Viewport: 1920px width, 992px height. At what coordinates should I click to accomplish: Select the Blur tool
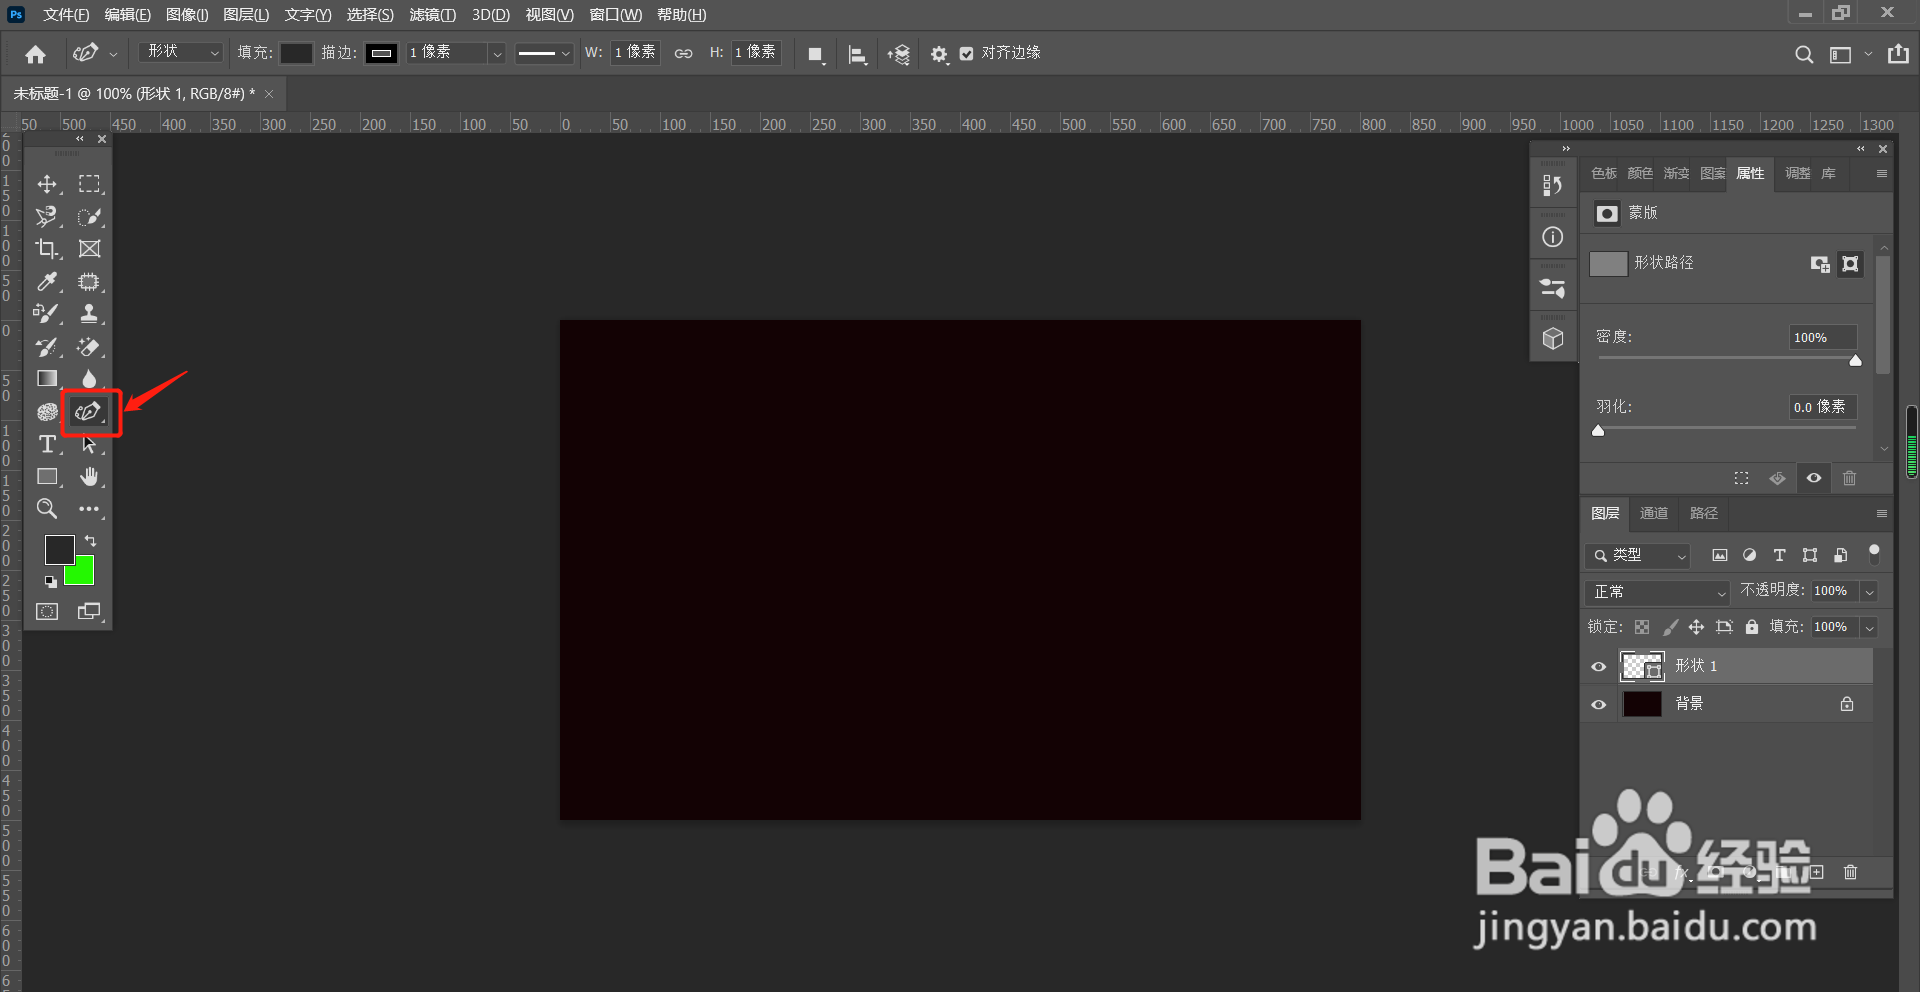pyautogui.click(x=90, y=379)
